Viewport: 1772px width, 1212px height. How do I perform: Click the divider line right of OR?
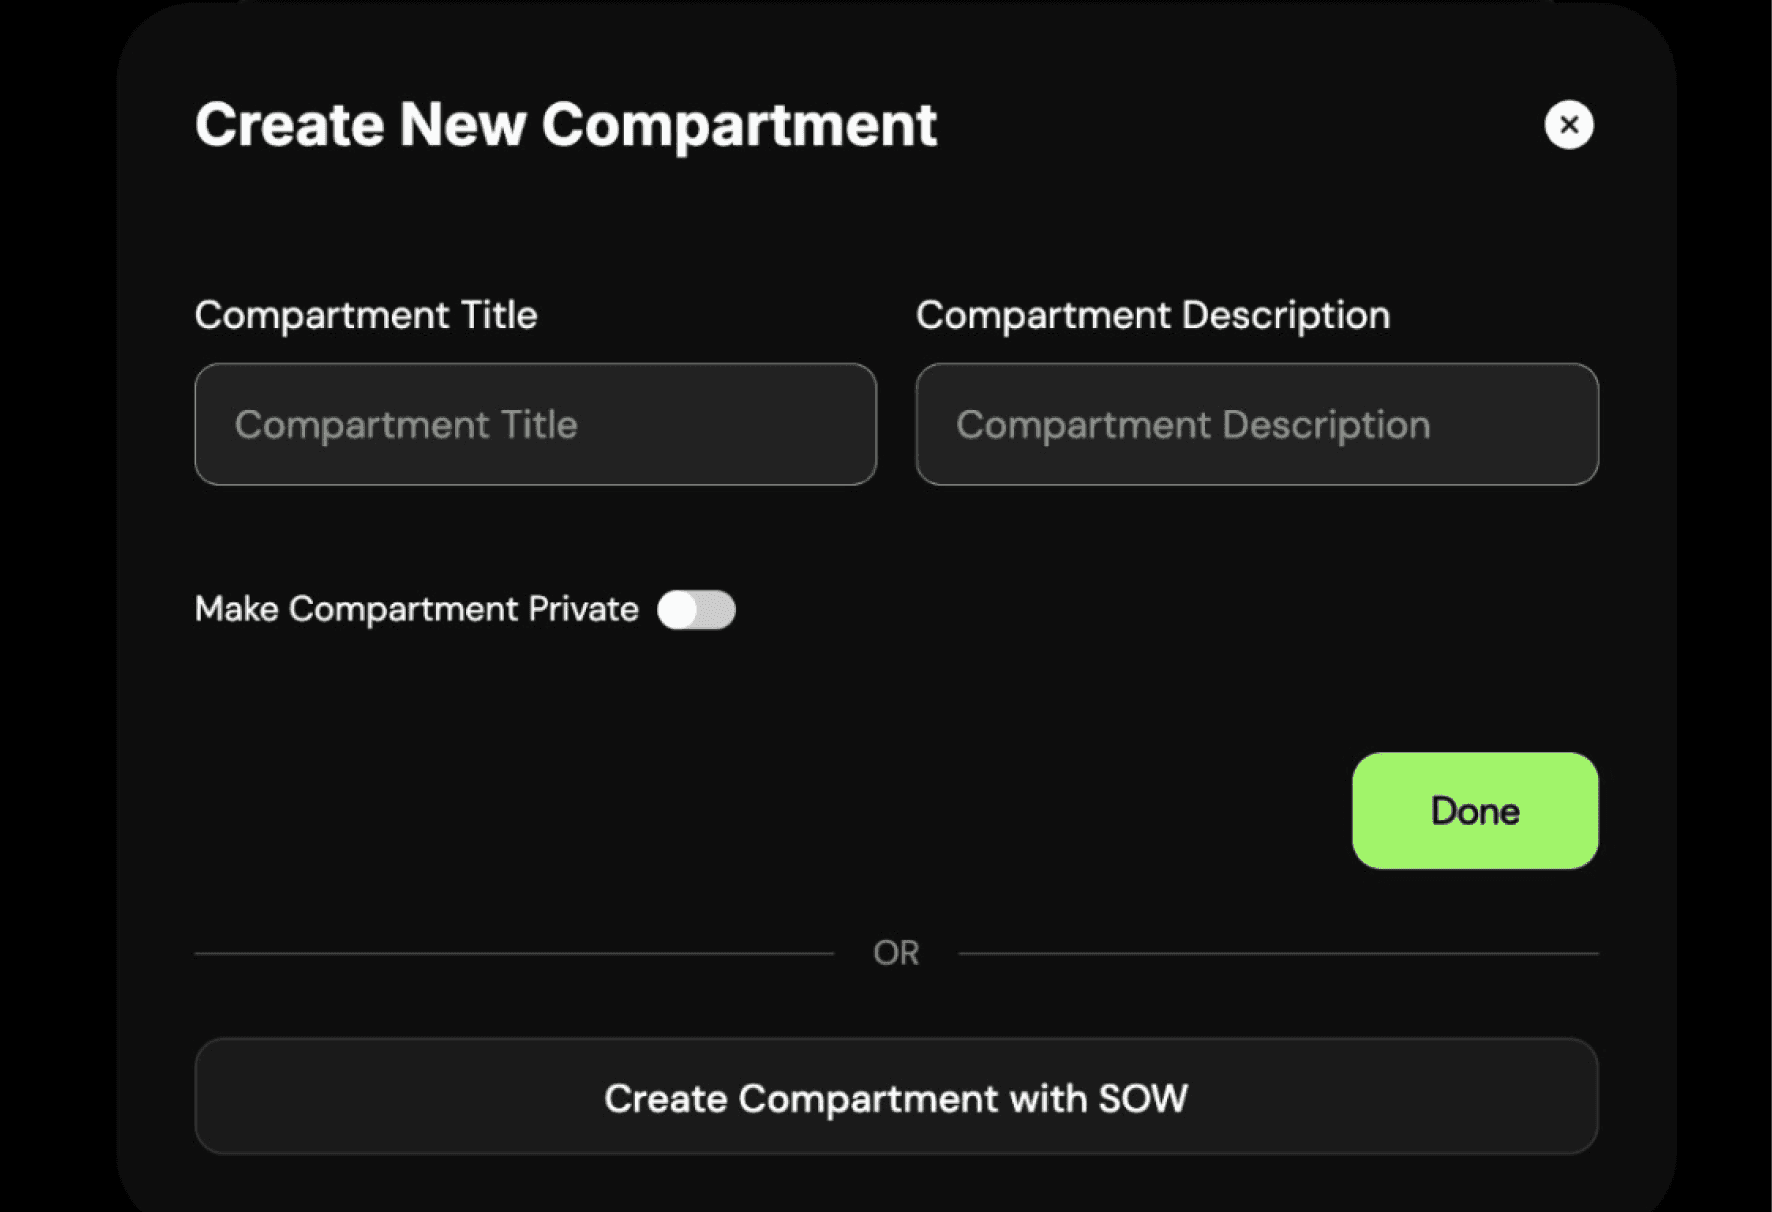(1278, 954)
